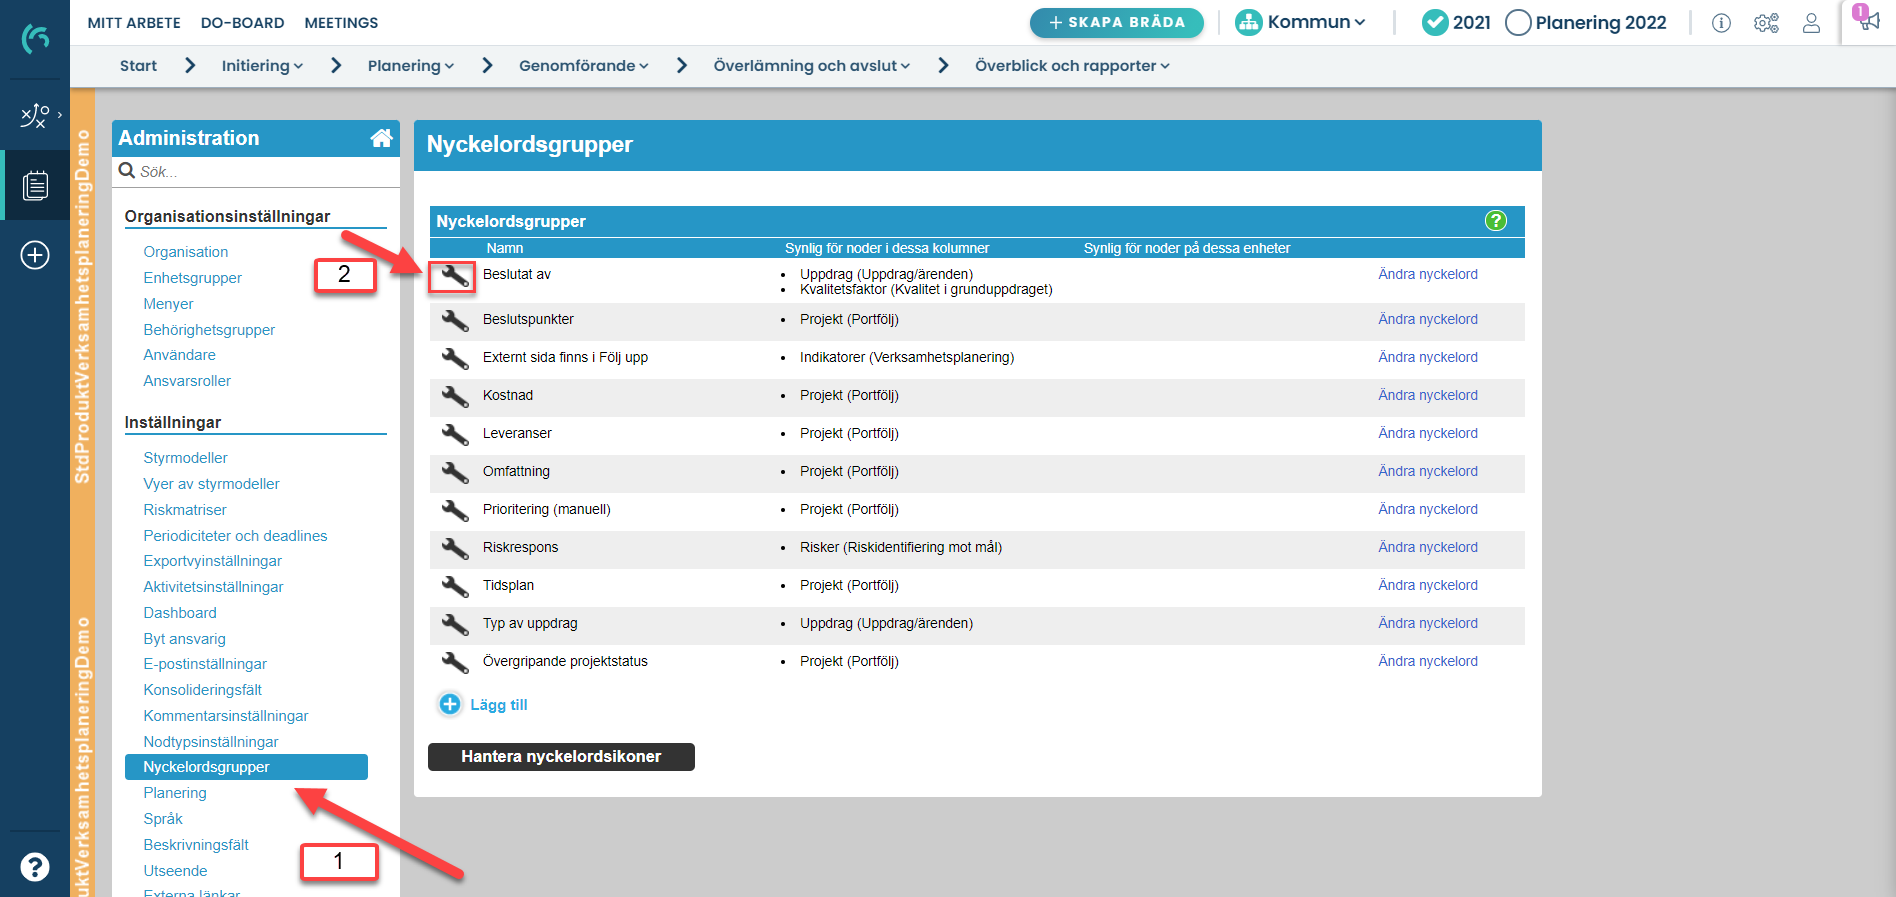Go to Start in navigation bar

[x=138, y=66]
